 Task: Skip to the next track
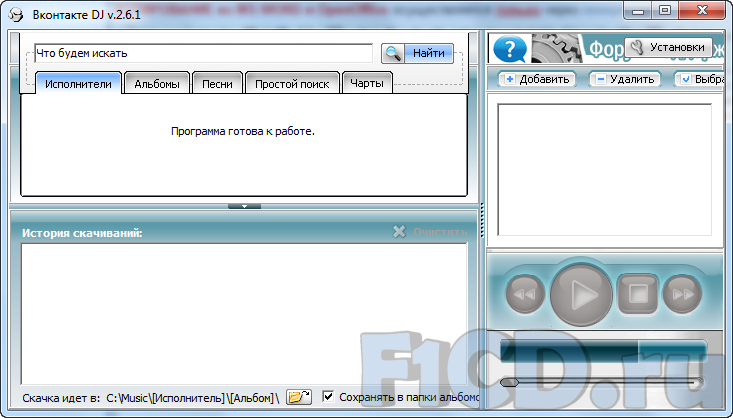pos(683,294)
